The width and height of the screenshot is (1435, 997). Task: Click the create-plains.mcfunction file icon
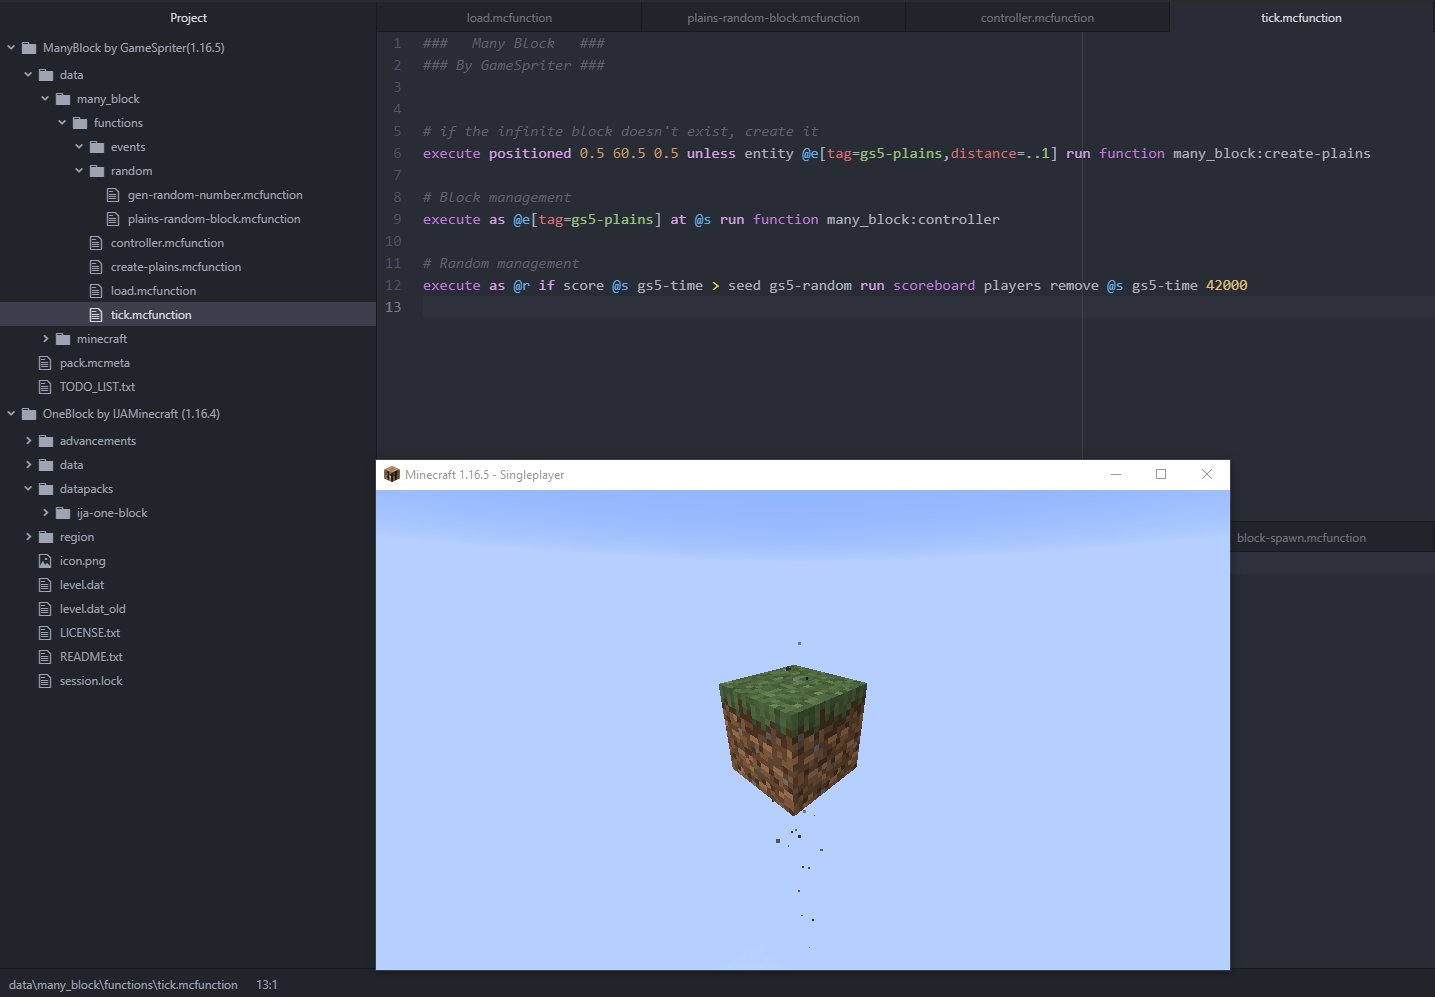pyautogui.click(x=96, y=267)
